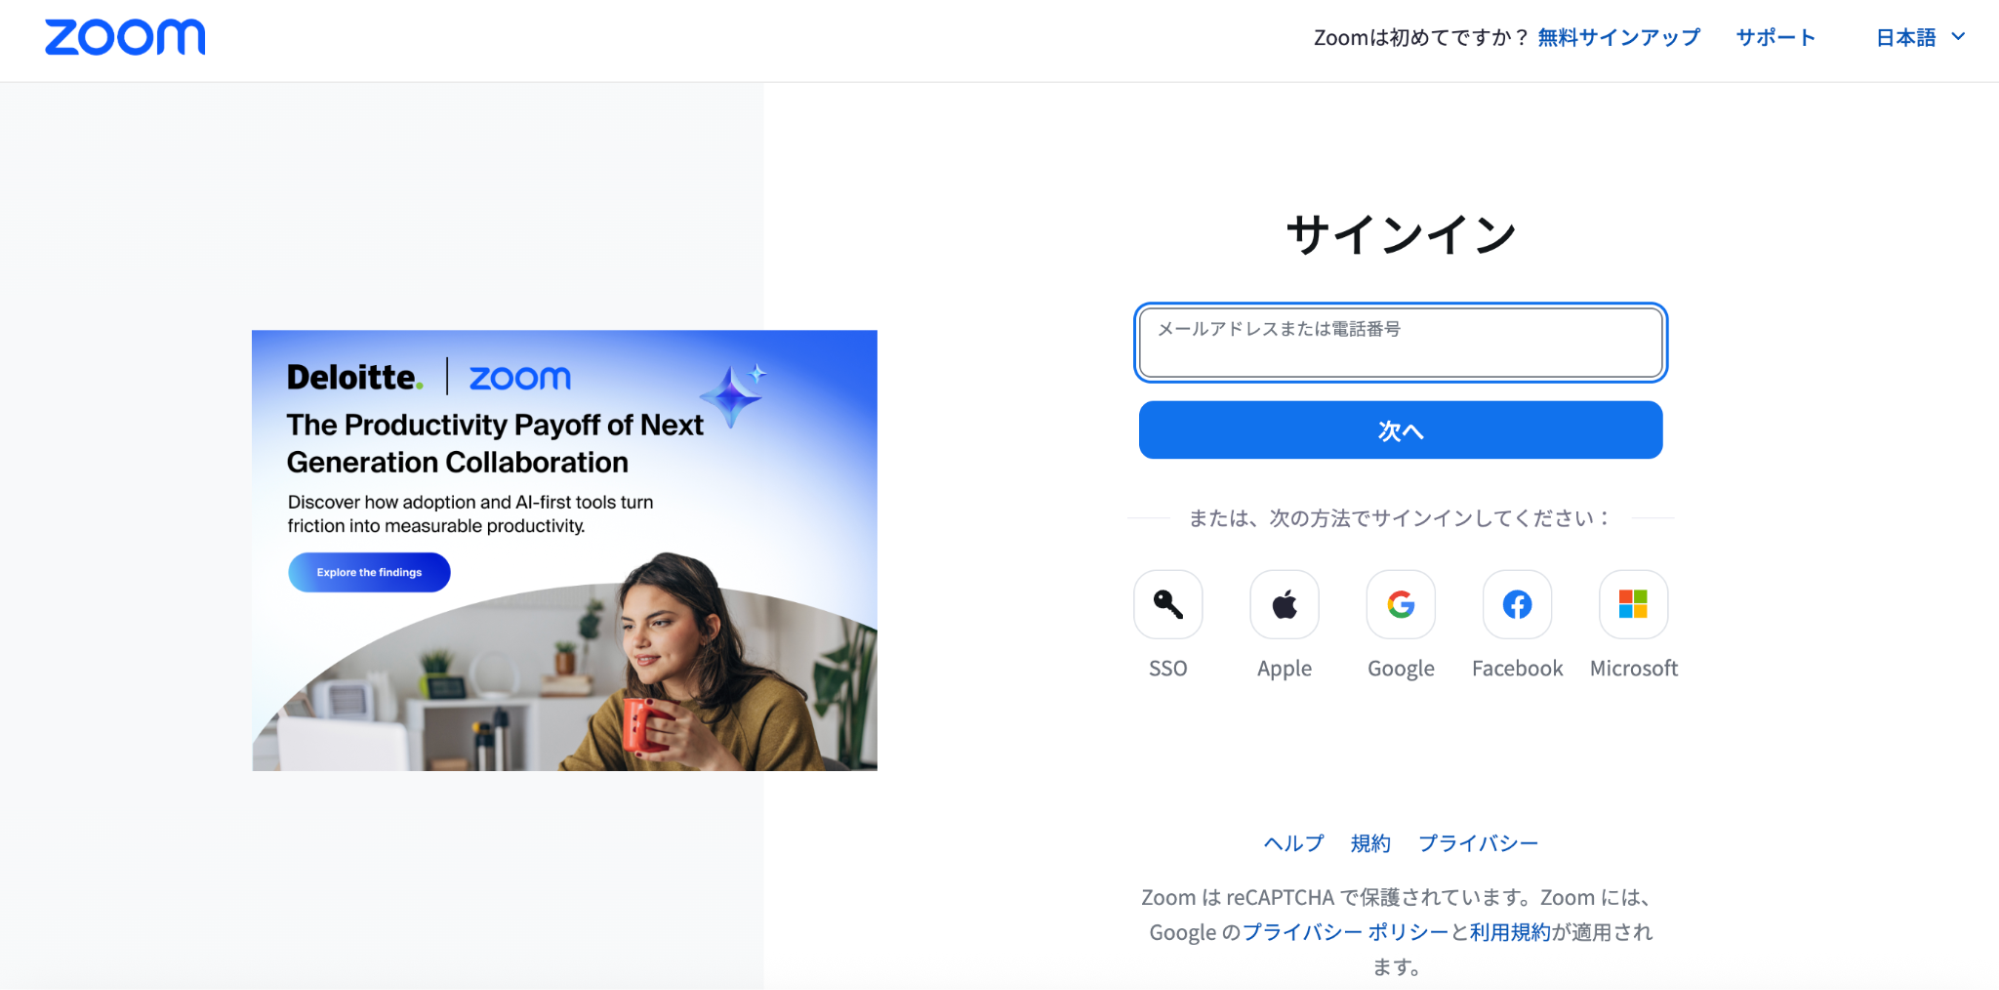Screen dimensions: 1999x990
Task: Click the 無料サインアップ link
Action: point(1618,38)
